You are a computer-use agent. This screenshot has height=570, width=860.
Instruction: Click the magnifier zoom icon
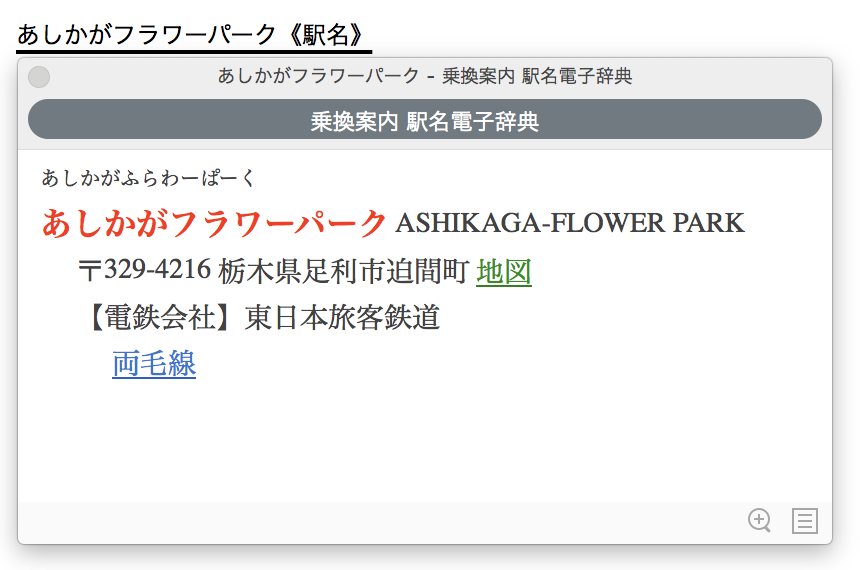coord(760,520)
